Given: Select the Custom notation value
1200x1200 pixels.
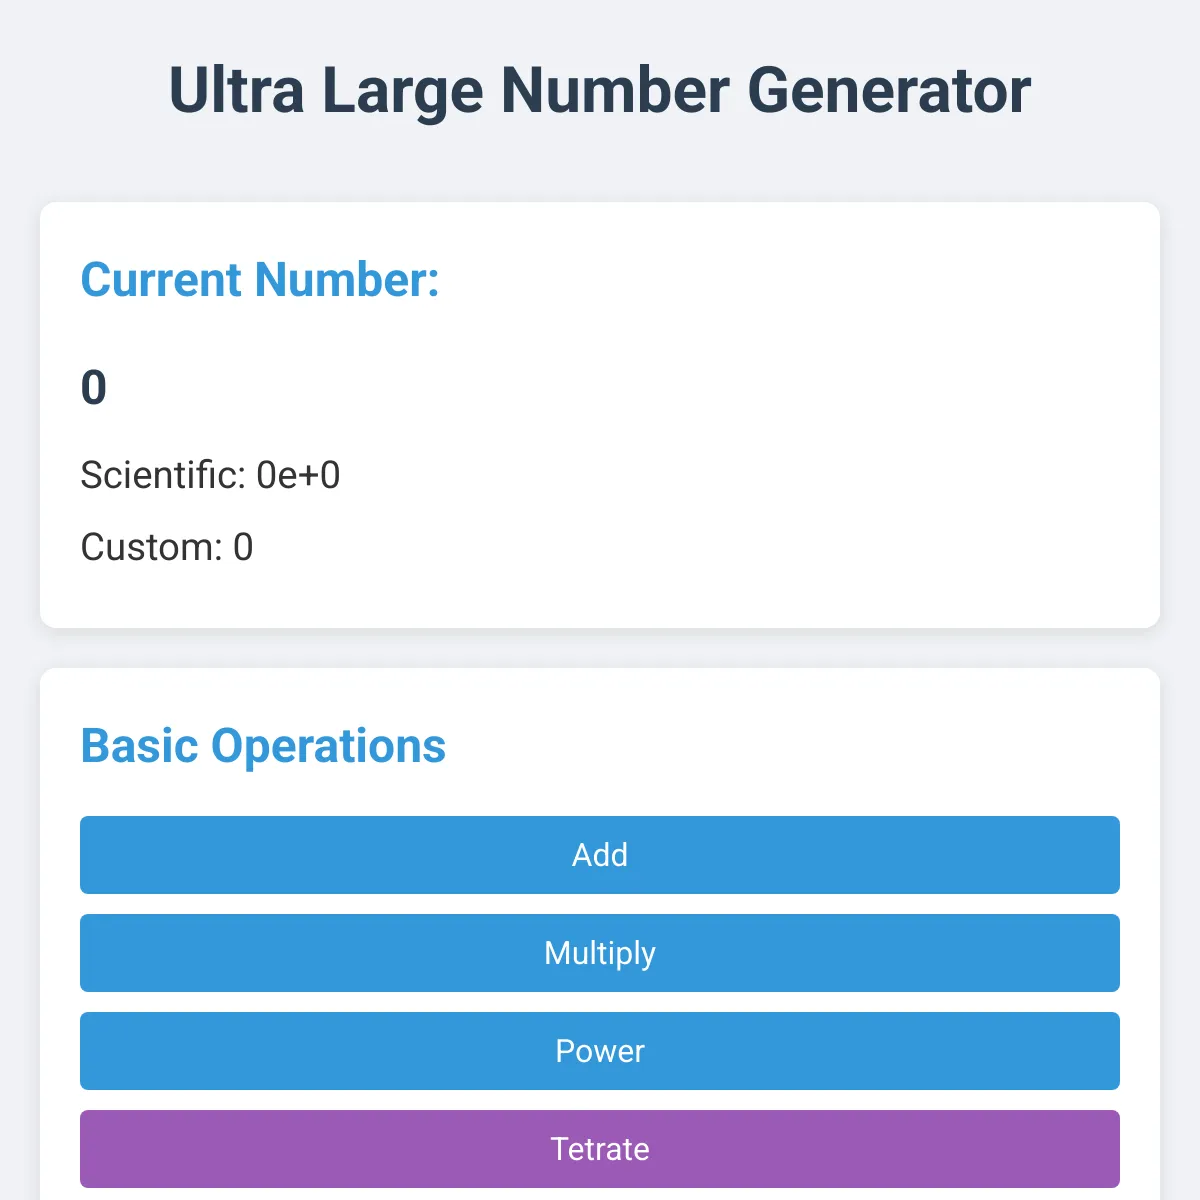Looking at the screenshot, I should point(243,547).
